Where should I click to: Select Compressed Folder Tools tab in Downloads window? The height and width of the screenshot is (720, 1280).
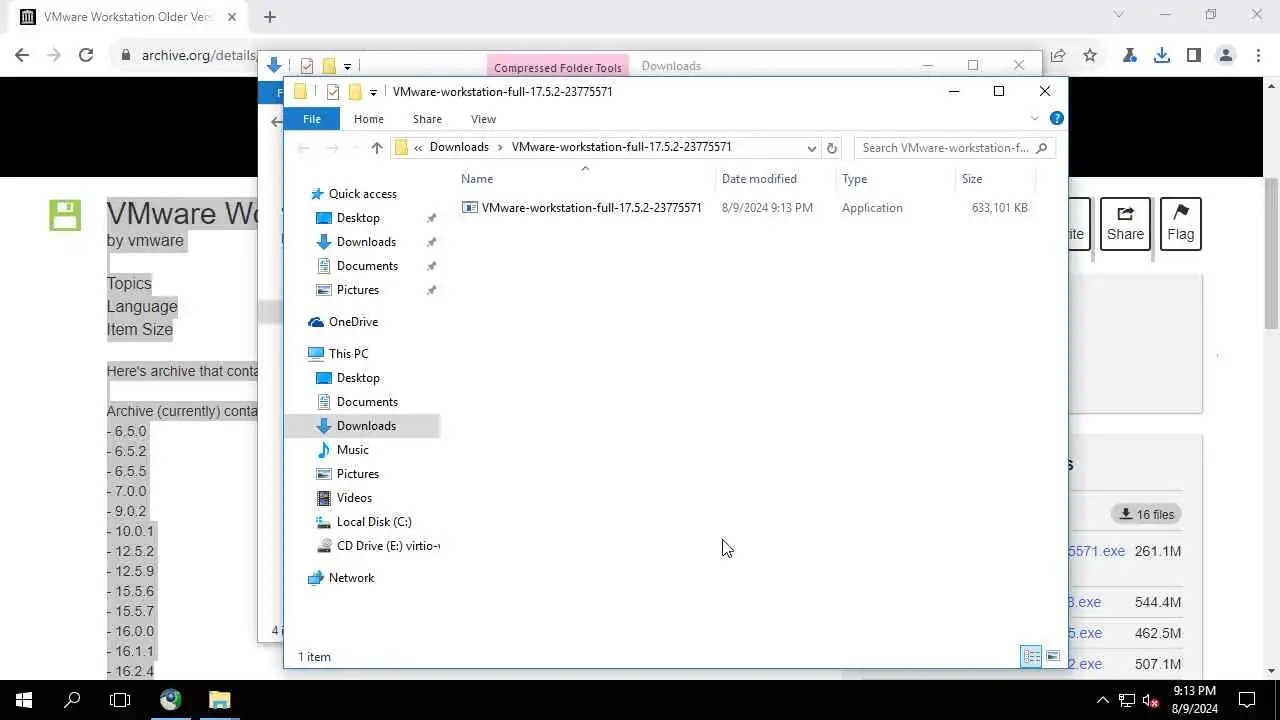click(x=558, y=67)
